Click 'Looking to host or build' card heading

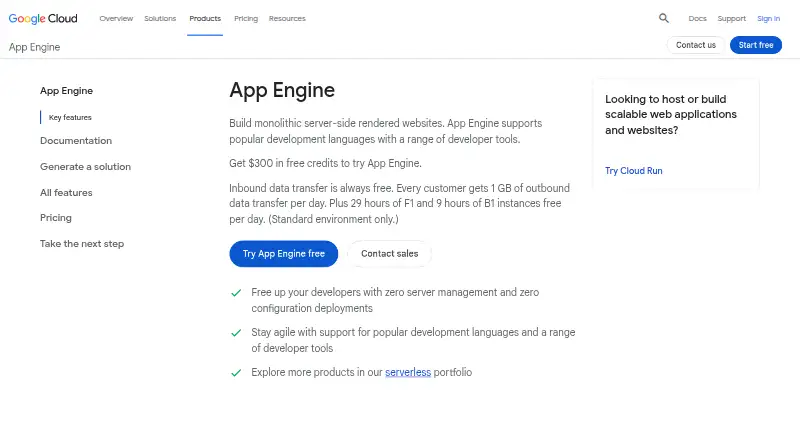[x=670, y=114]
